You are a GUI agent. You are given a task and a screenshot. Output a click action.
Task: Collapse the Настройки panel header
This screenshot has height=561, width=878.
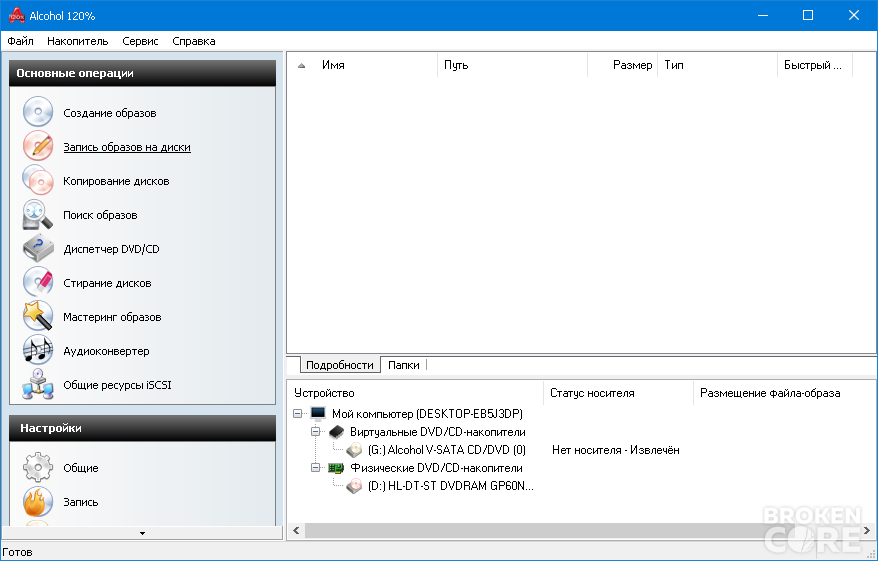142,428
